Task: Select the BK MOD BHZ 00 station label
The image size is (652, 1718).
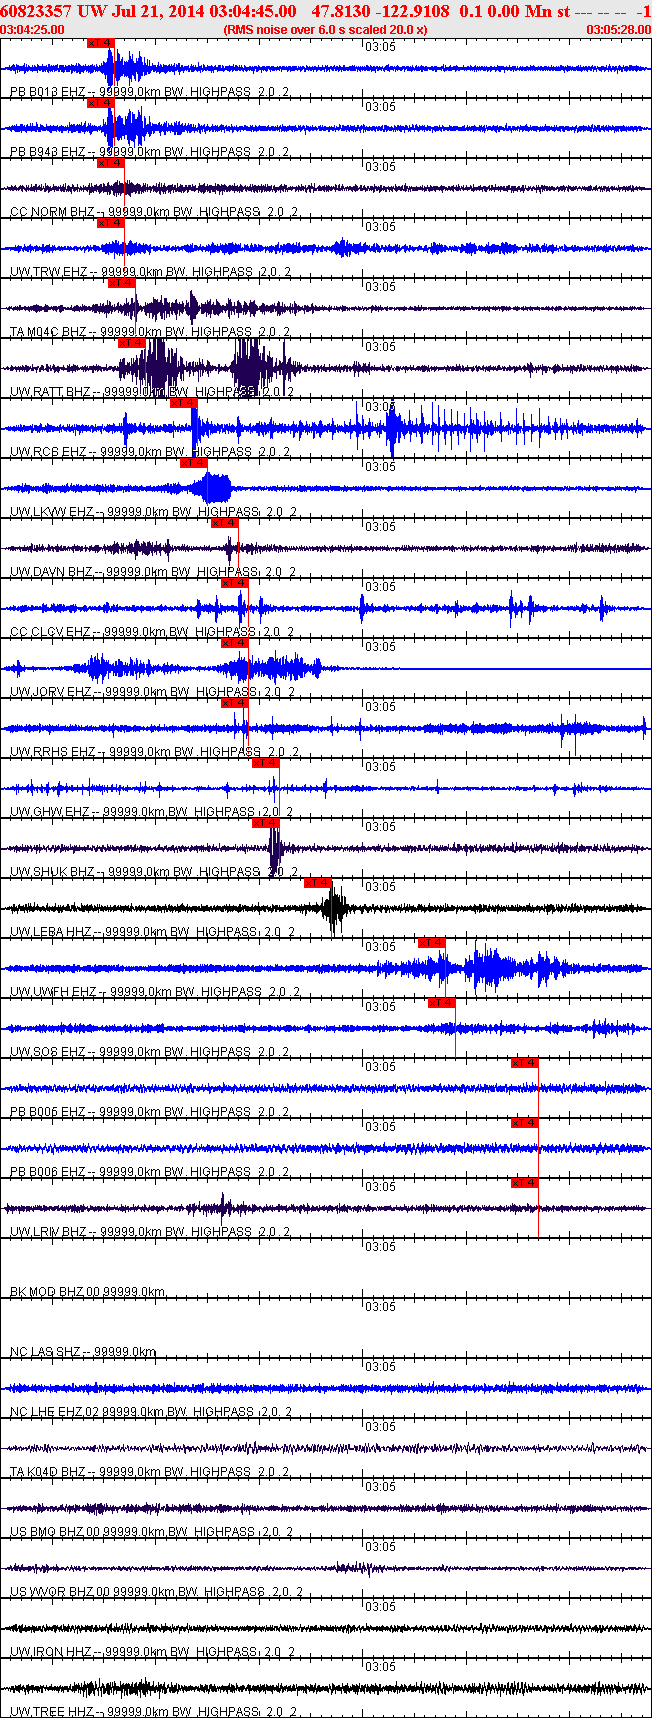Action: coord(88,1292)
